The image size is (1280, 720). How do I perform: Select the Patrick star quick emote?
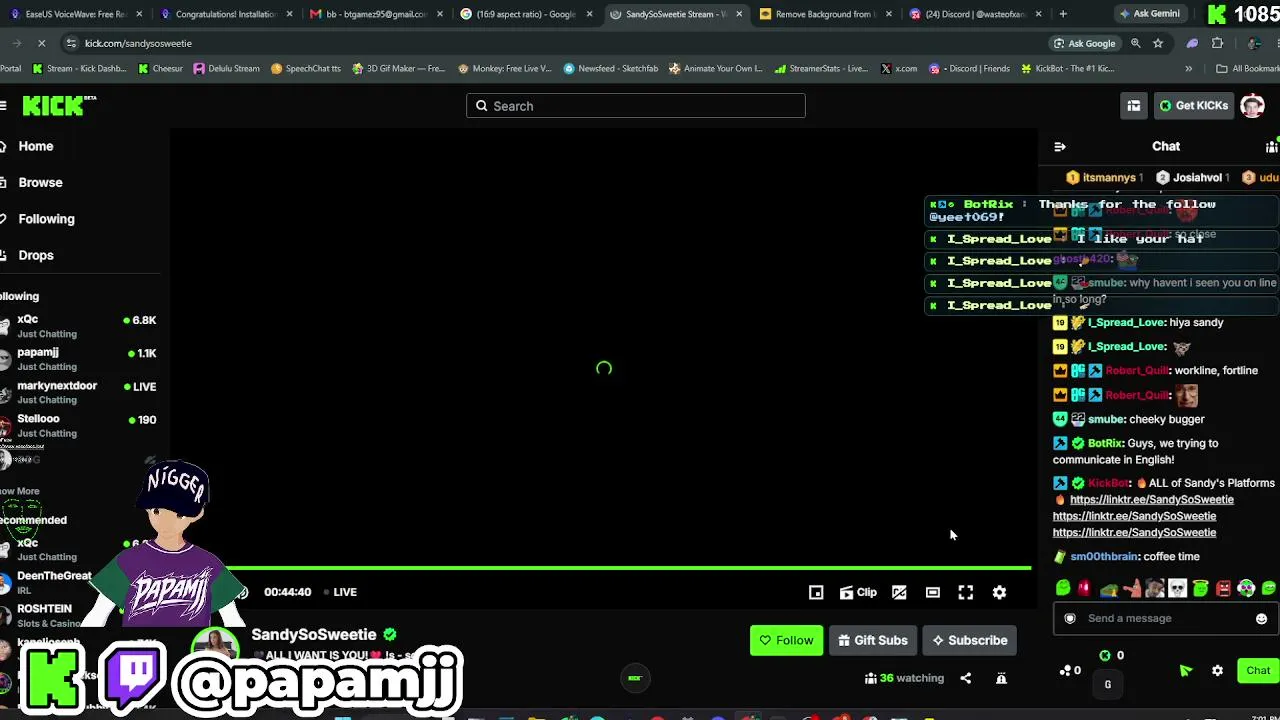pos(1131,588)
